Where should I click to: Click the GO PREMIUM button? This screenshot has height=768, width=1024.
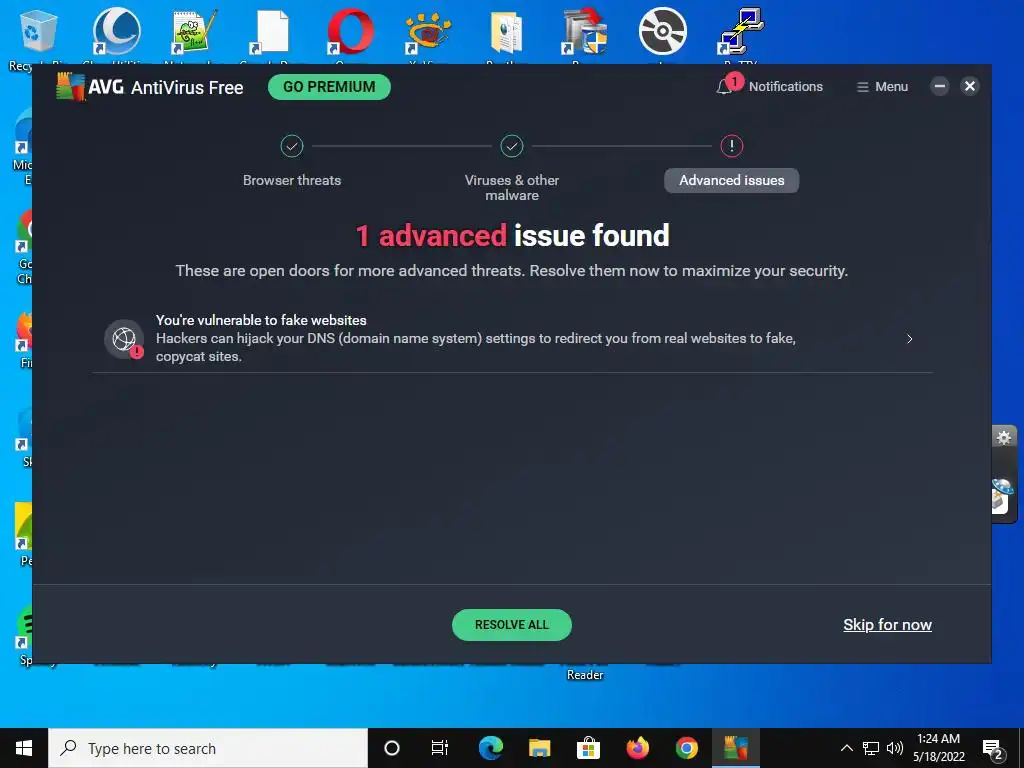pos(329,87)
